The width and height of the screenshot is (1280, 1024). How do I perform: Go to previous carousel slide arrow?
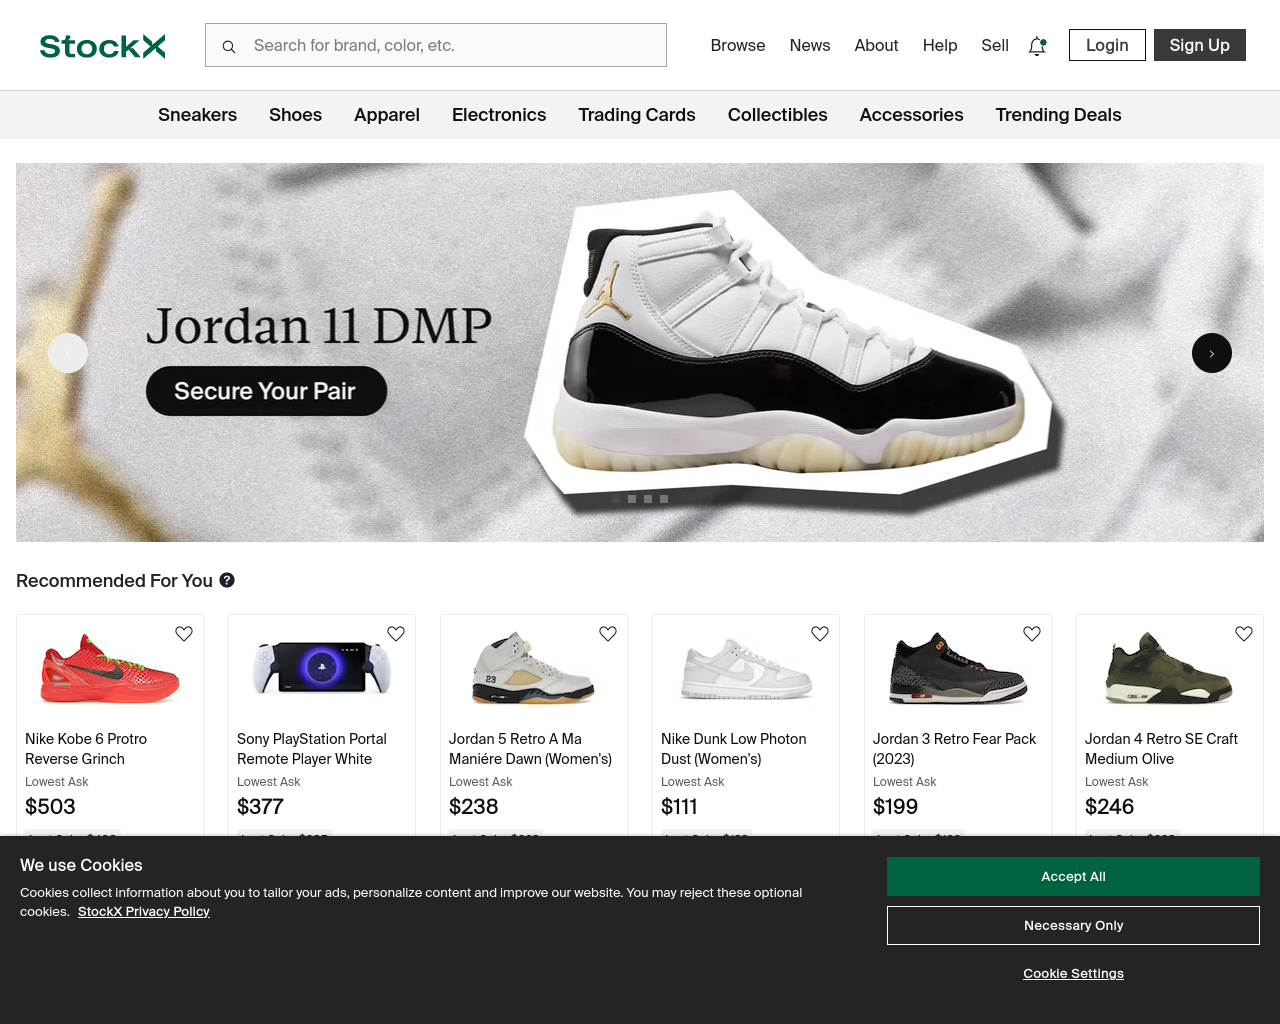pos(68,353)
